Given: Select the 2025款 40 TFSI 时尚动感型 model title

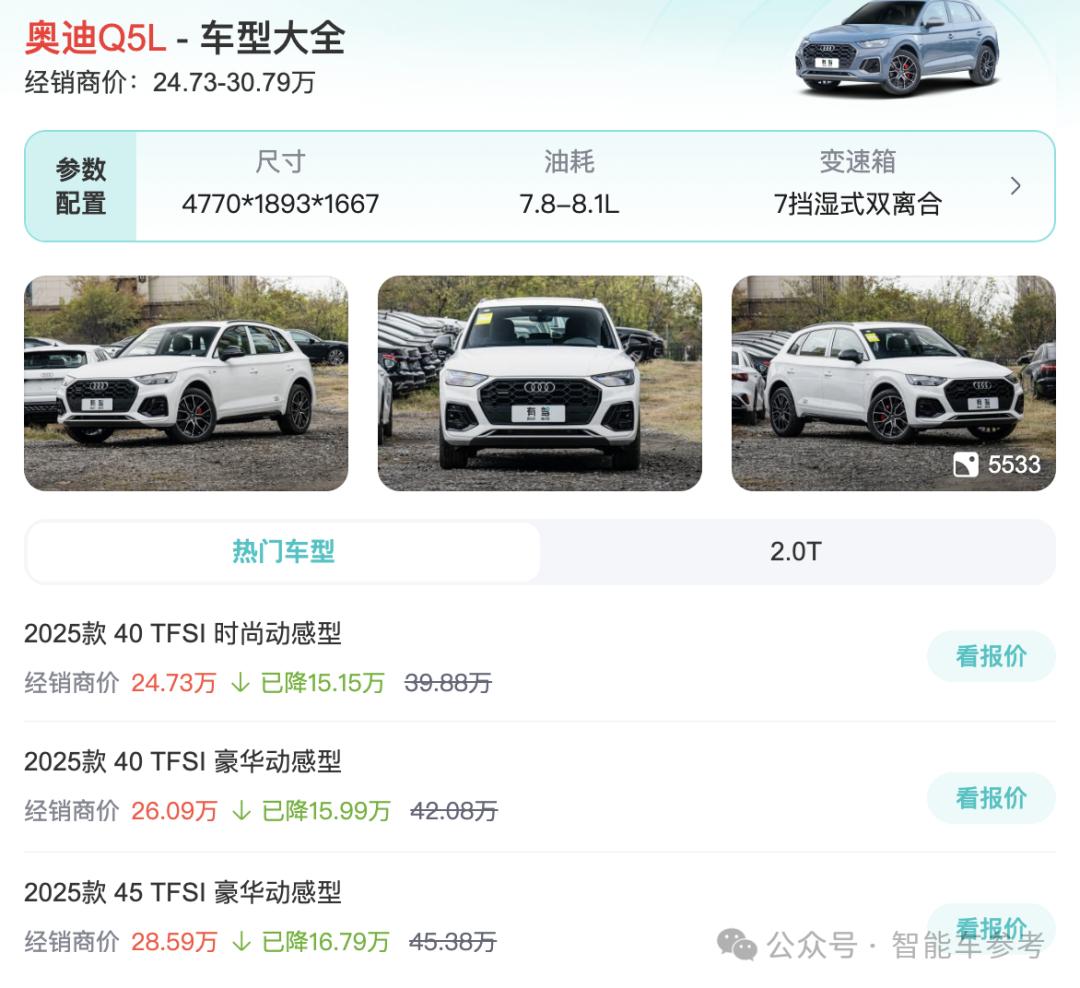Looking at the screenshot, I should (x=183, y=633).
